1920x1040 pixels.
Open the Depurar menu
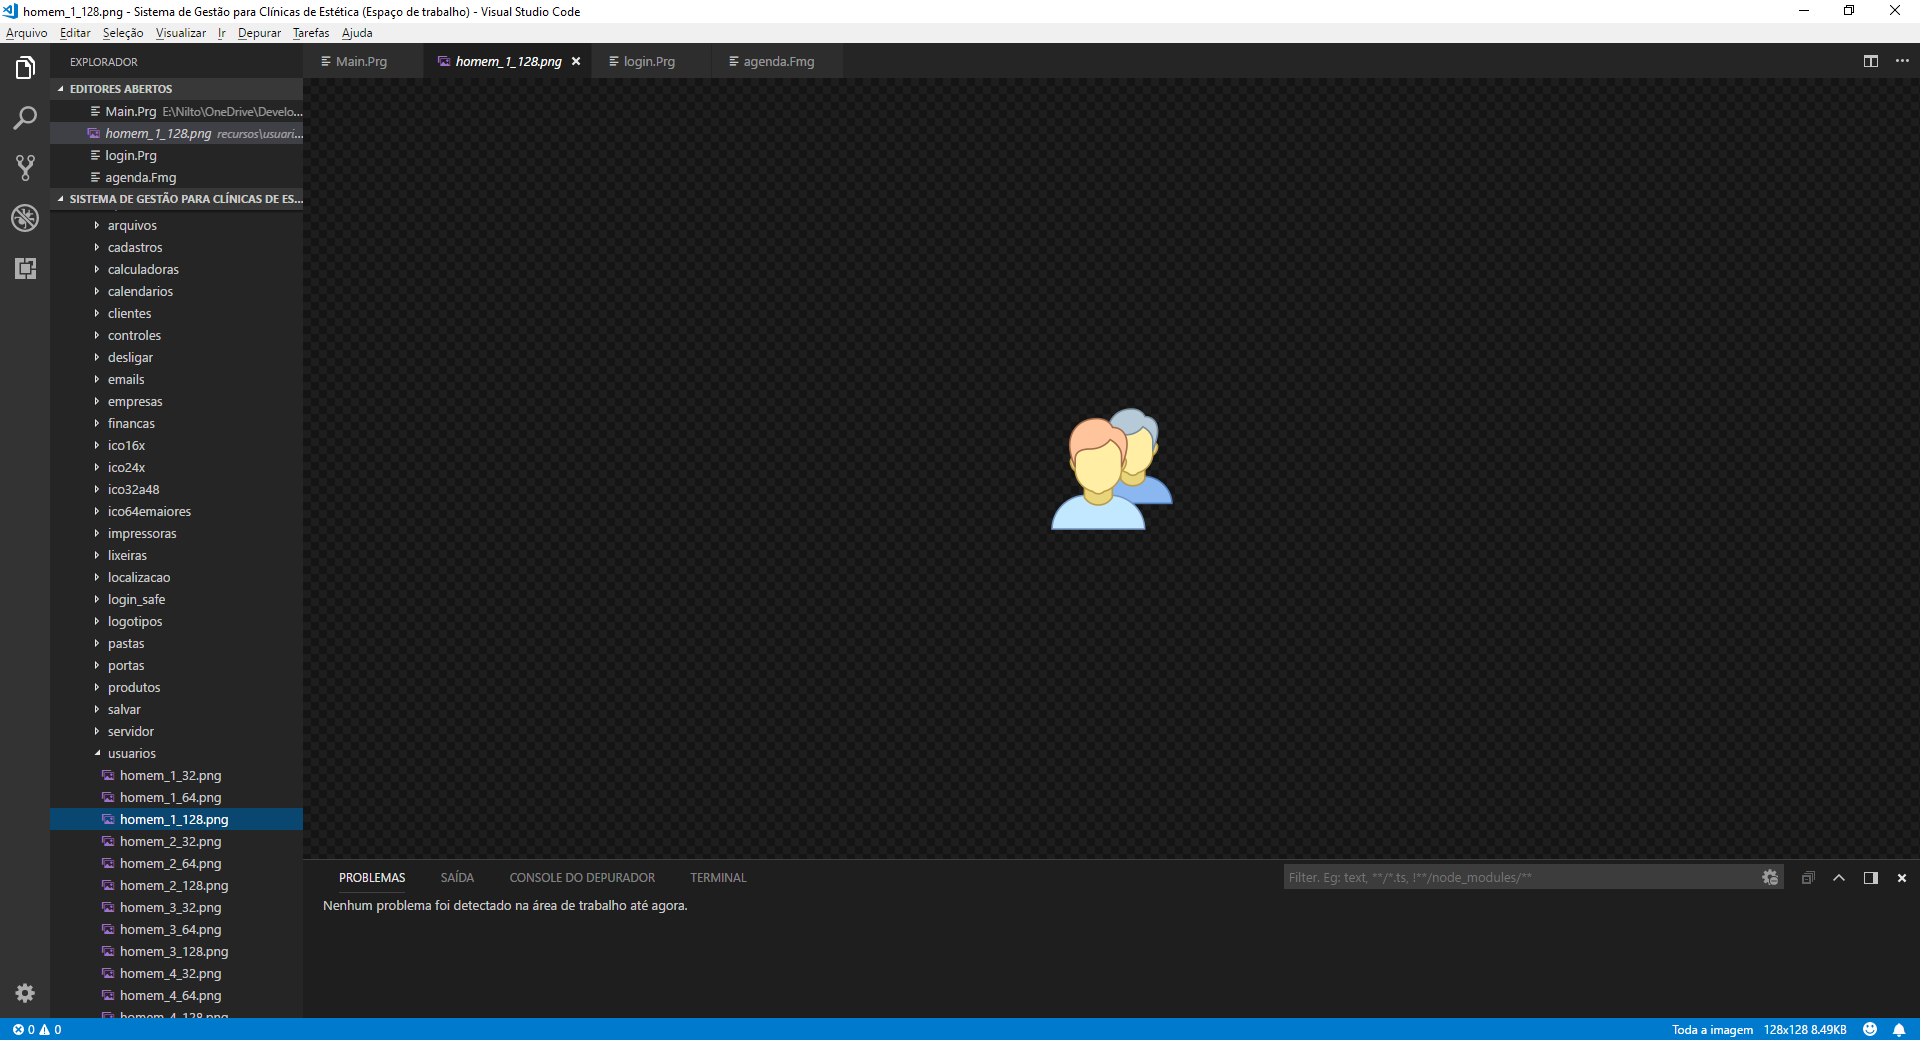[259, 33]
